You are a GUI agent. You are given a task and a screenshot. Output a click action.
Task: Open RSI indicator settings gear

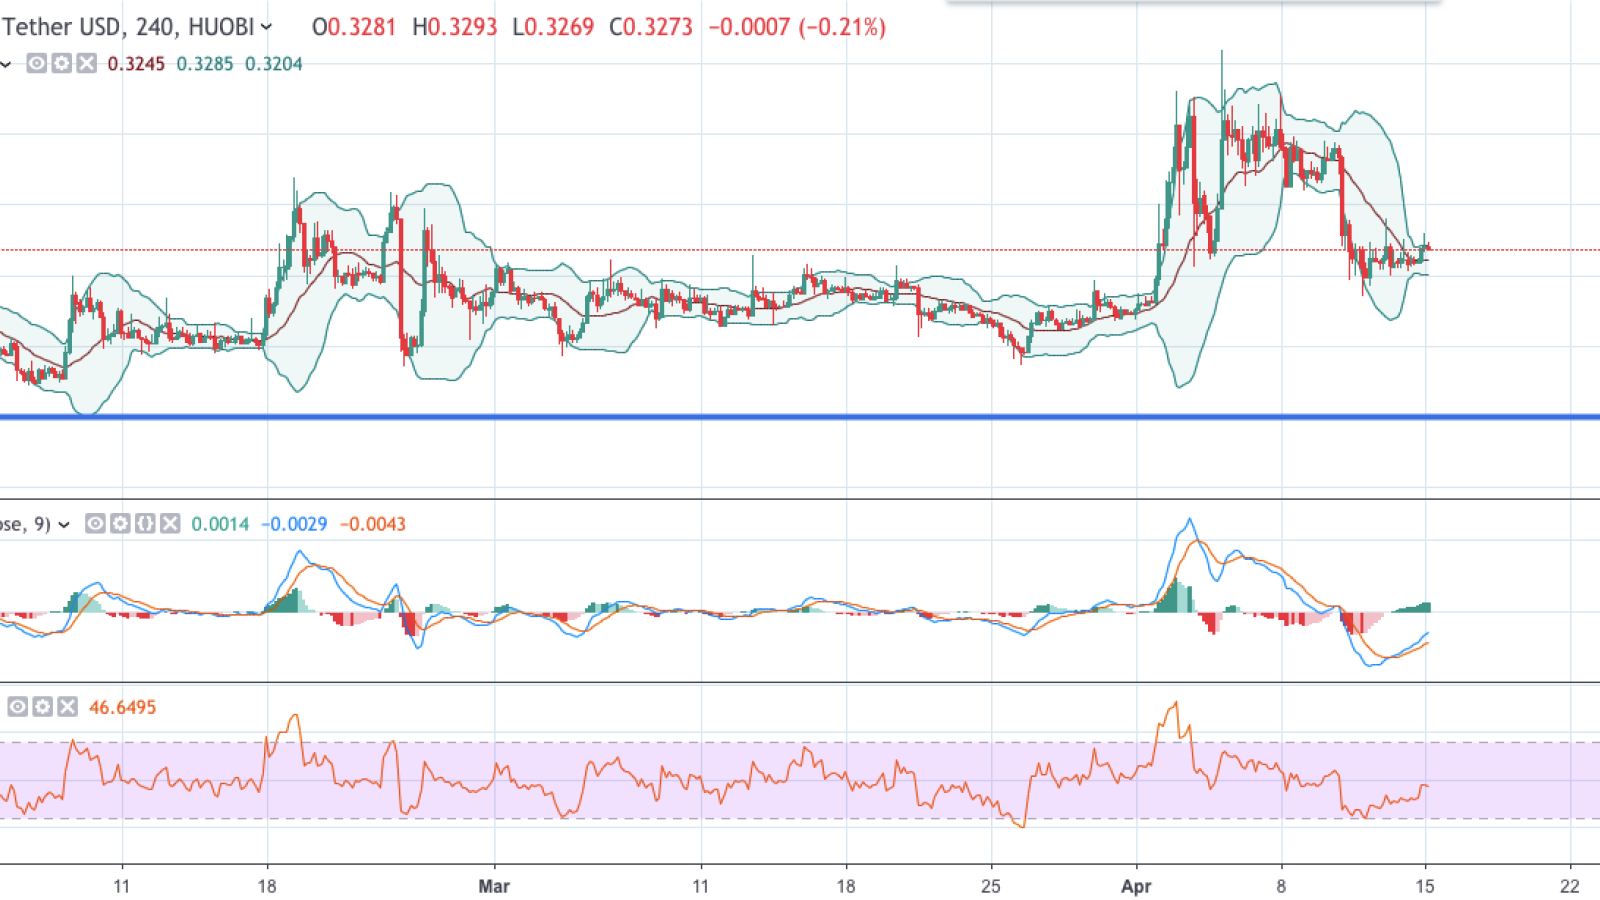pos(43,707)
